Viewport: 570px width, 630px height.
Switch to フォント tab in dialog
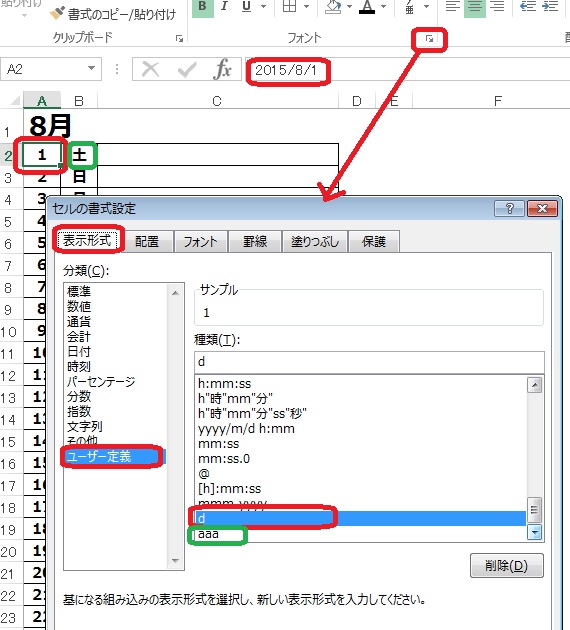coord(200,241)
